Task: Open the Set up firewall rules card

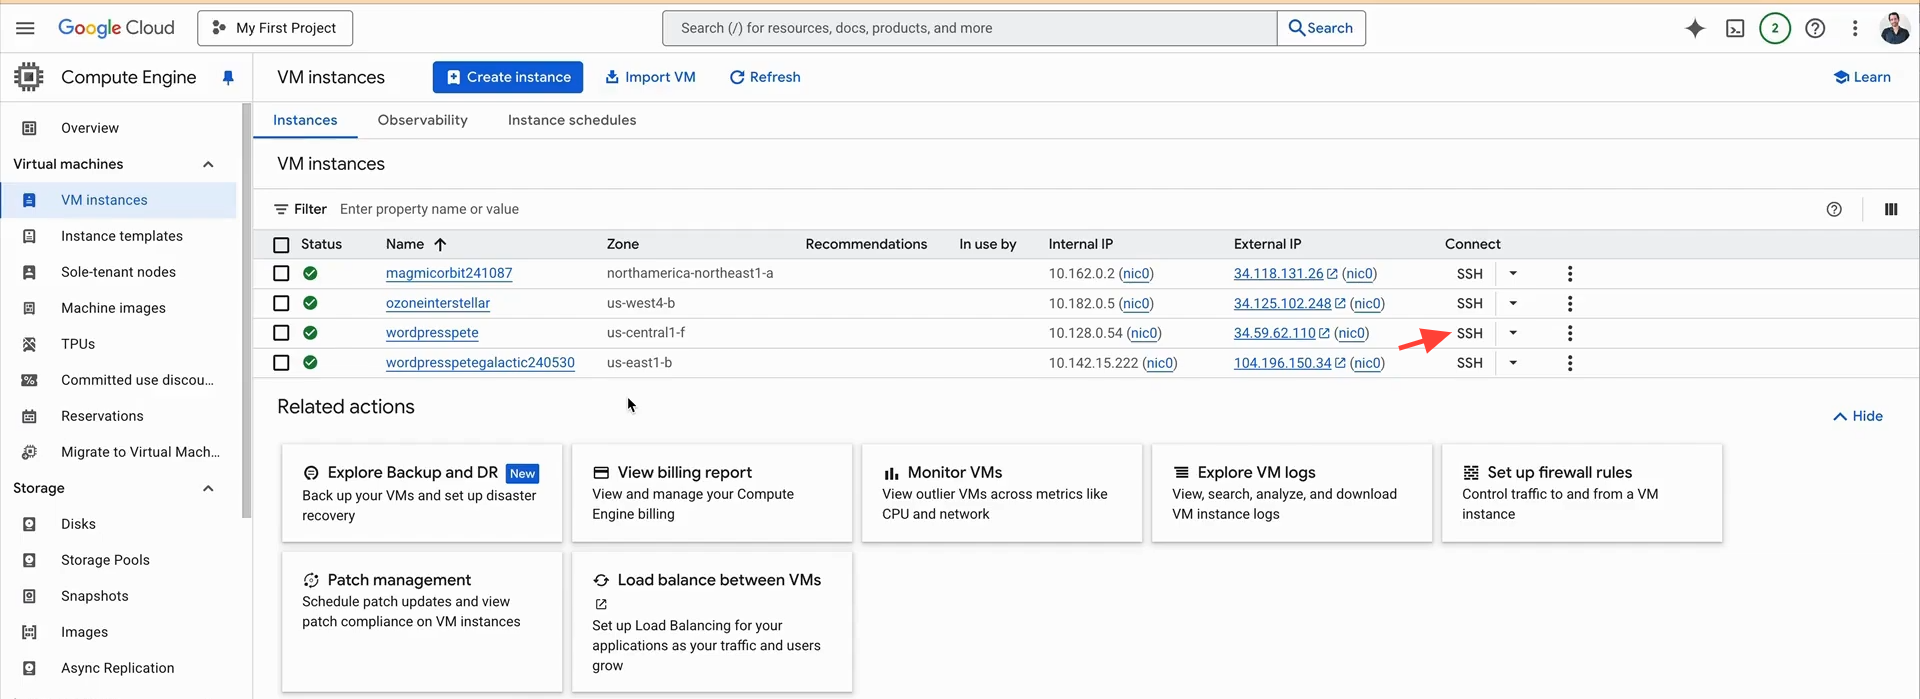Action: pos(1582,493)
